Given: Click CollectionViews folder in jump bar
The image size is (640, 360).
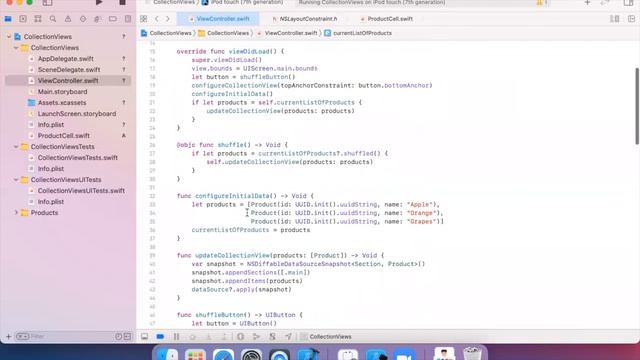Looking at the screenshot, I should (224, 33).
